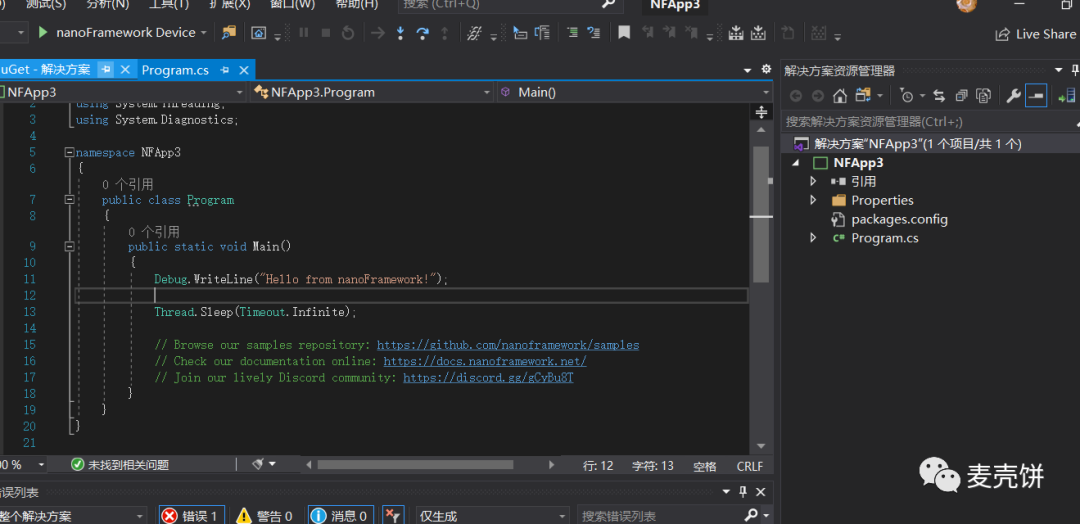The height and width of the screenshot is (524, 1080).
Task: Click the Step Into debug arrow
Action: (x=400, y=33)
